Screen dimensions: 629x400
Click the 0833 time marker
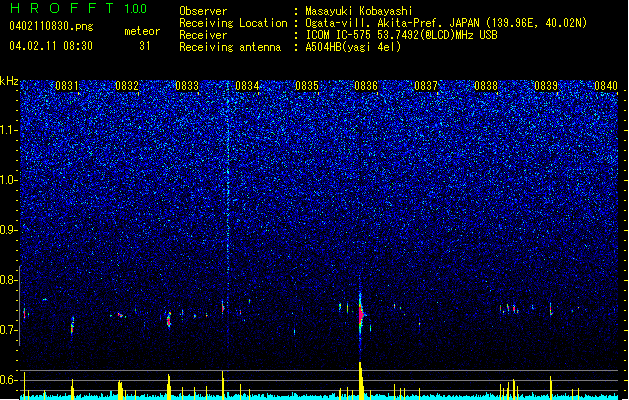(x=187, y=86)
